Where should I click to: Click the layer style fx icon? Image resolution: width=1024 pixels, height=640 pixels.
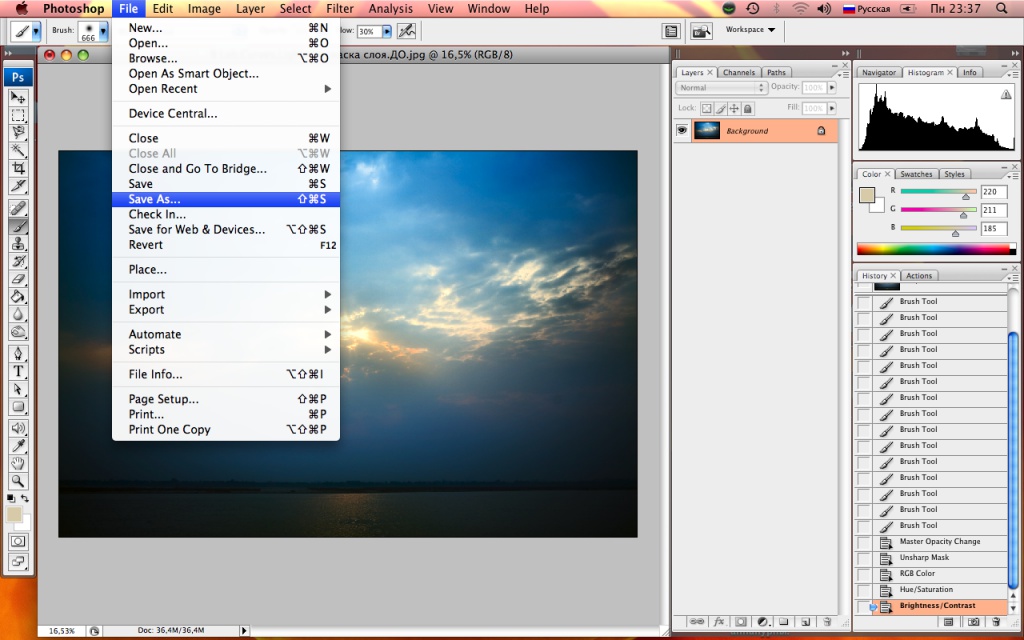pos(719,622)
